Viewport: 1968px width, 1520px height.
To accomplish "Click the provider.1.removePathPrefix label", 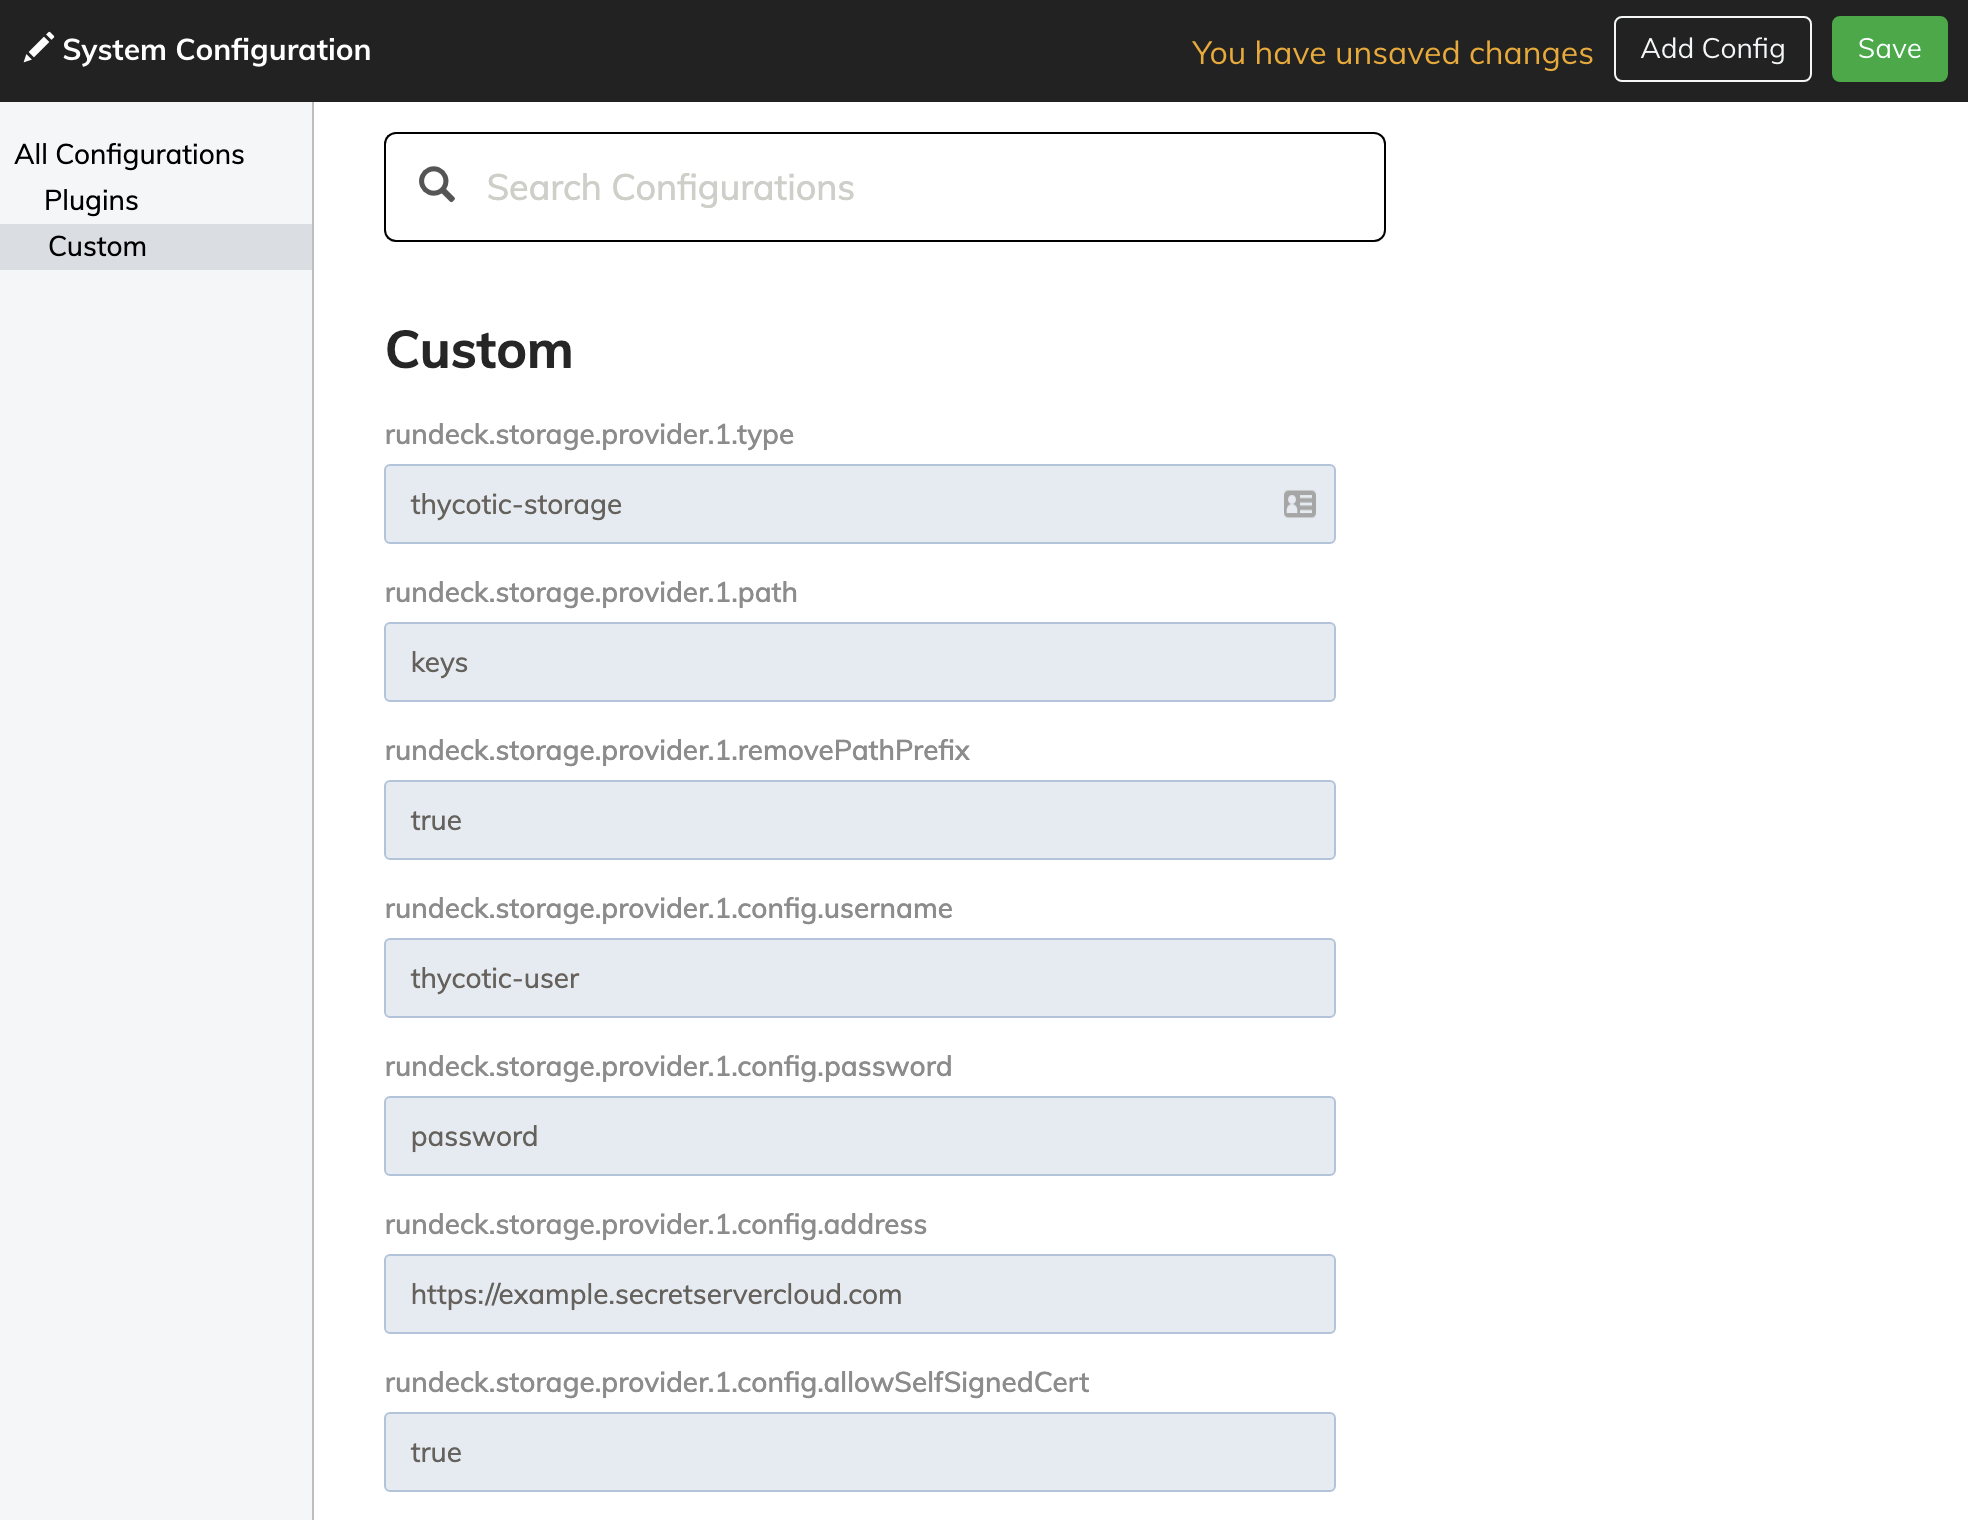I will pyautogui.click(x=677, y=750).
